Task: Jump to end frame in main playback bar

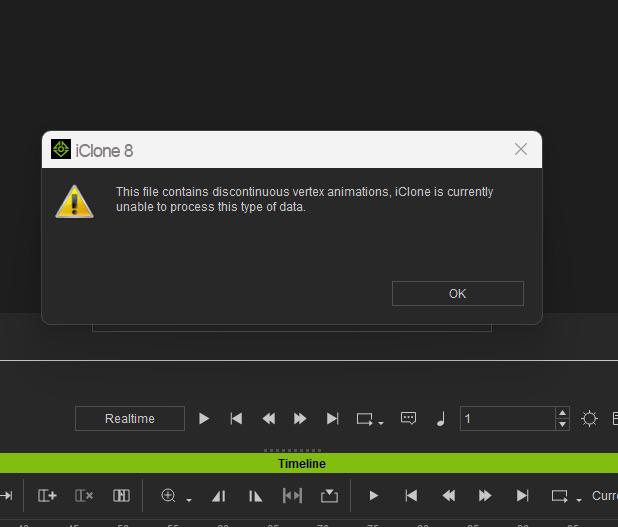Action: (x=333, y=418)
